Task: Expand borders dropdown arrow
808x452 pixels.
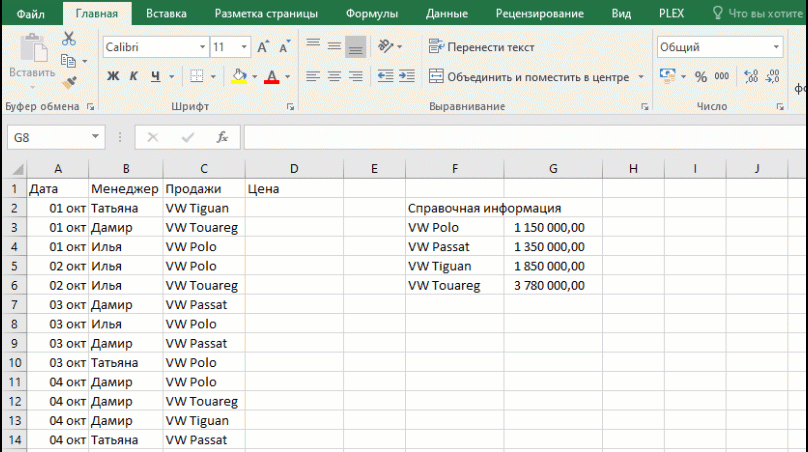Action: 213,77
